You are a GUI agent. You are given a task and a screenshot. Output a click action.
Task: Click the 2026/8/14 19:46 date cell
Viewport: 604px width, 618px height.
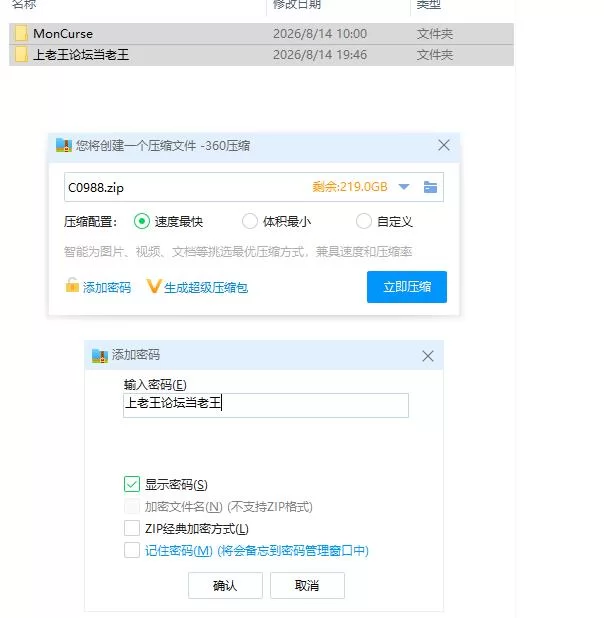click(x=320, y=55)
